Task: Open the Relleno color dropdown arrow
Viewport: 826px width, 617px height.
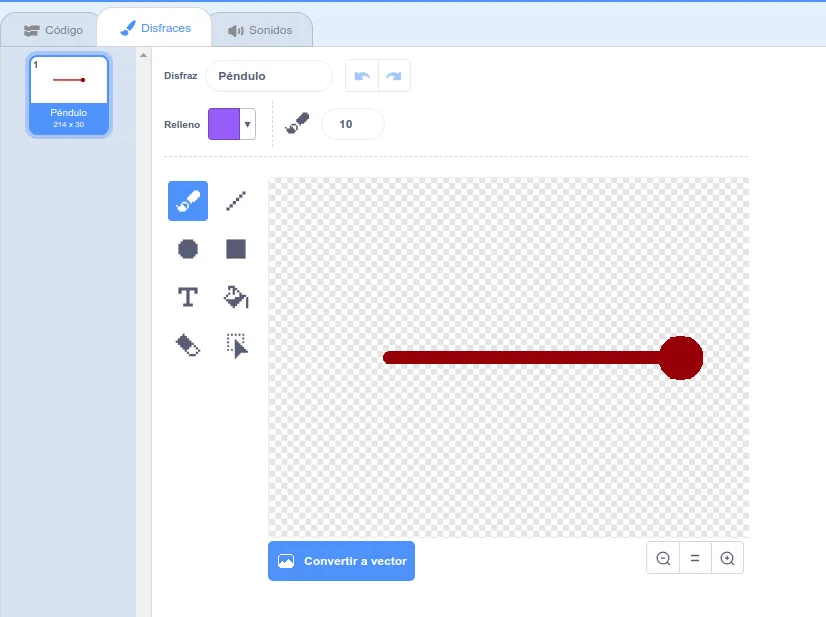Action: click(248, 124)
